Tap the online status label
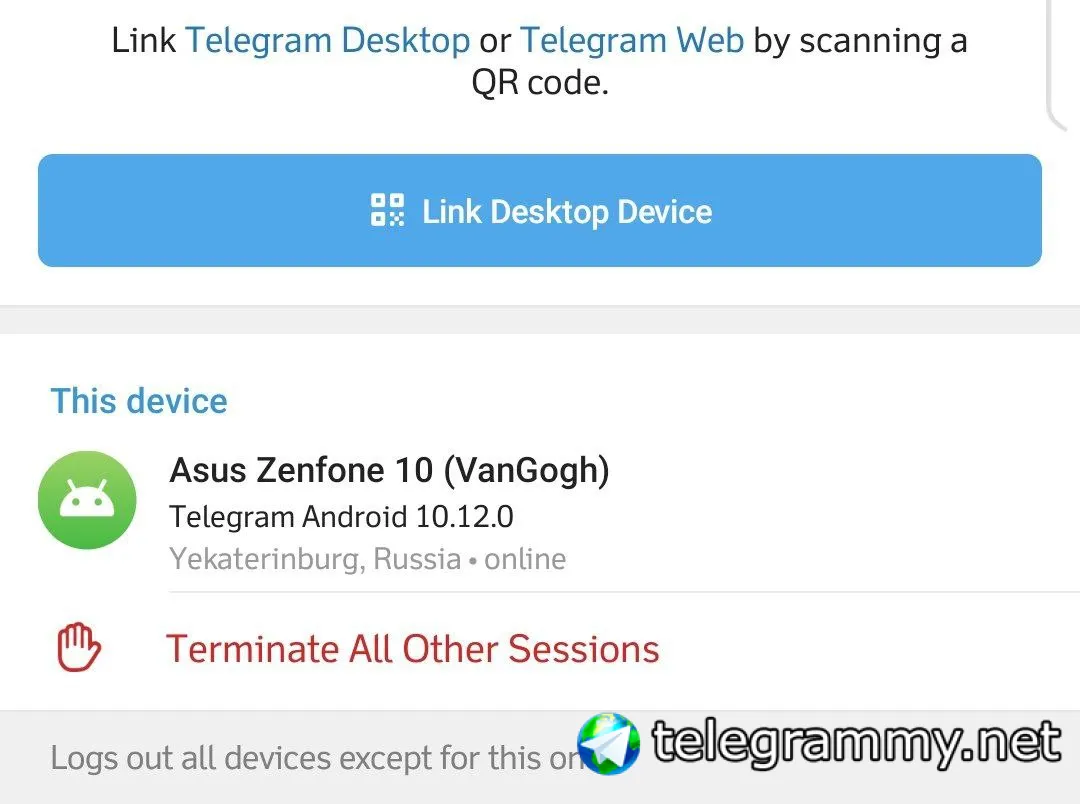 pyautogui.click(x=525, y=558)
